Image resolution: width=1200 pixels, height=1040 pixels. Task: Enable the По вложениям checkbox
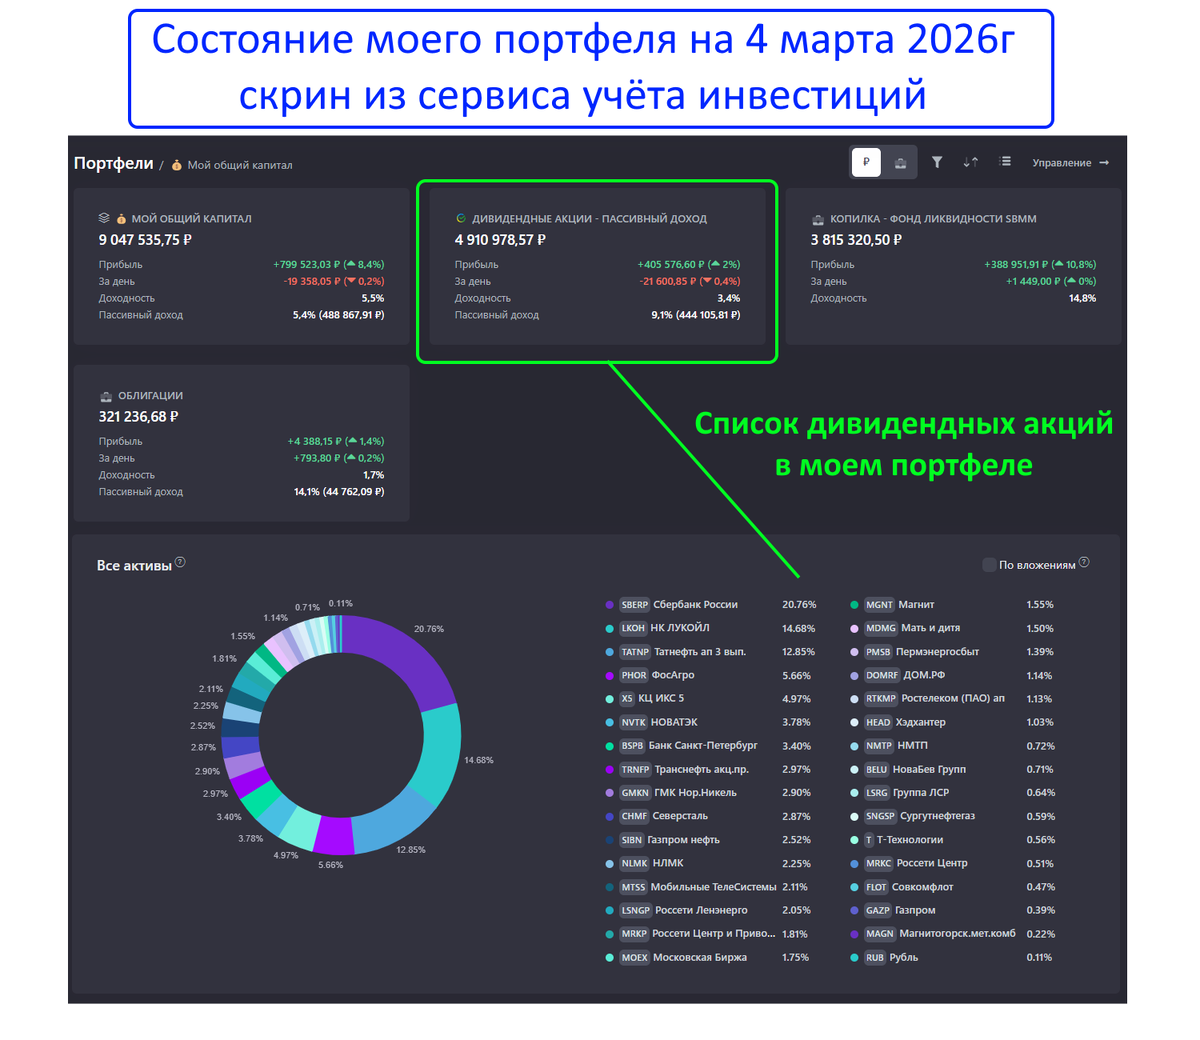[989, 565]
